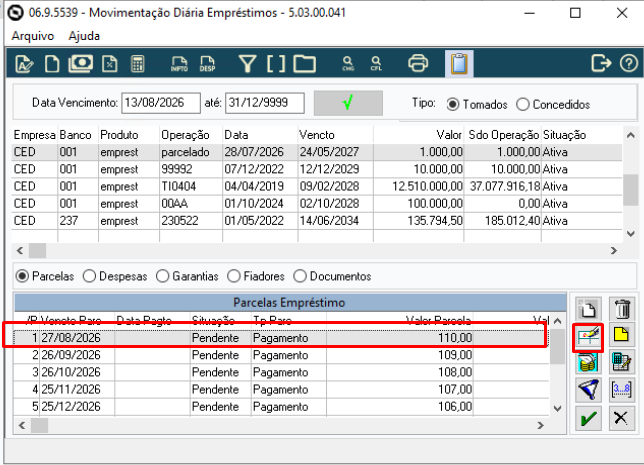
Task: Click the Sdo Operação column header
Action: pyautogui.click(x=503, y=135)
